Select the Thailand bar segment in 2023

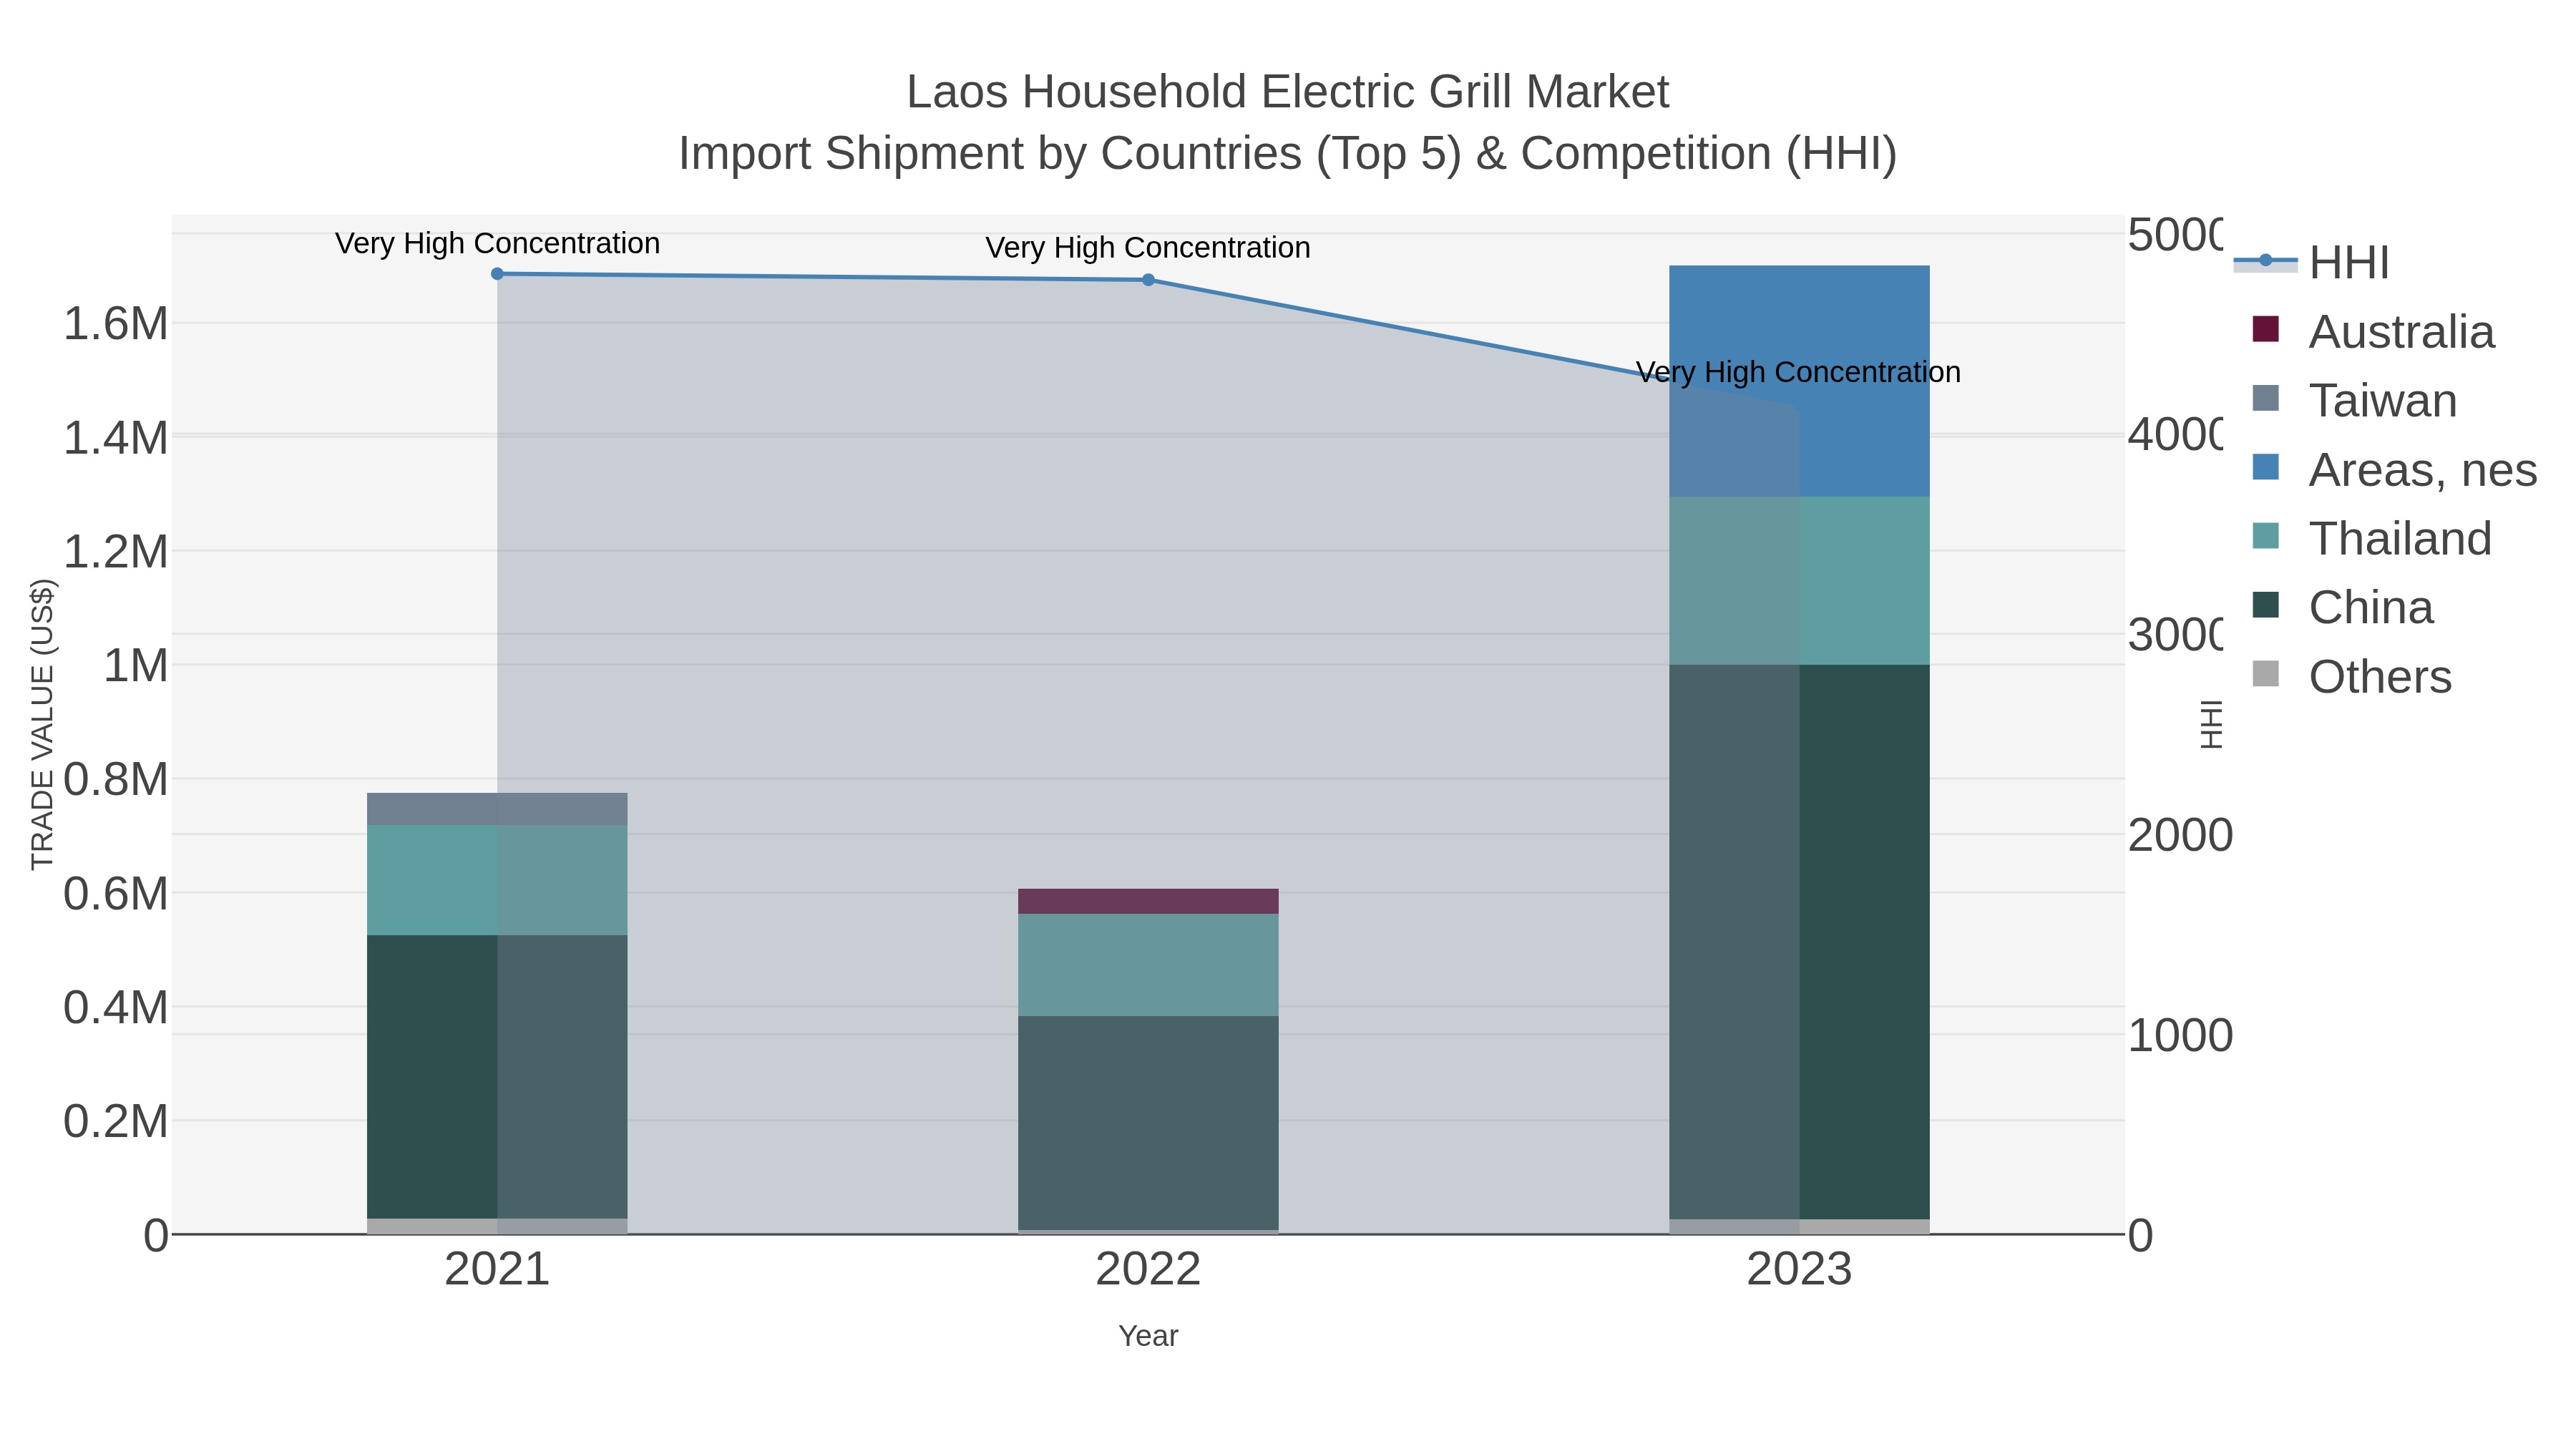[x=1799, y=581]
